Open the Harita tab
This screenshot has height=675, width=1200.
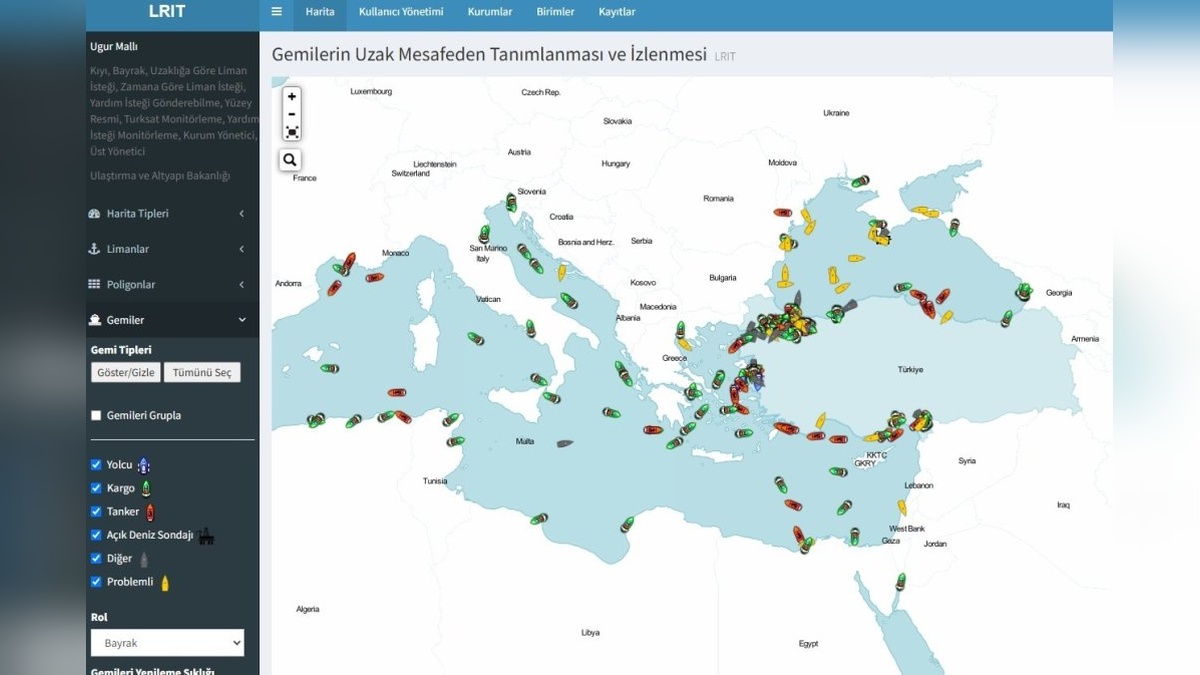click(x=320, y=12)
